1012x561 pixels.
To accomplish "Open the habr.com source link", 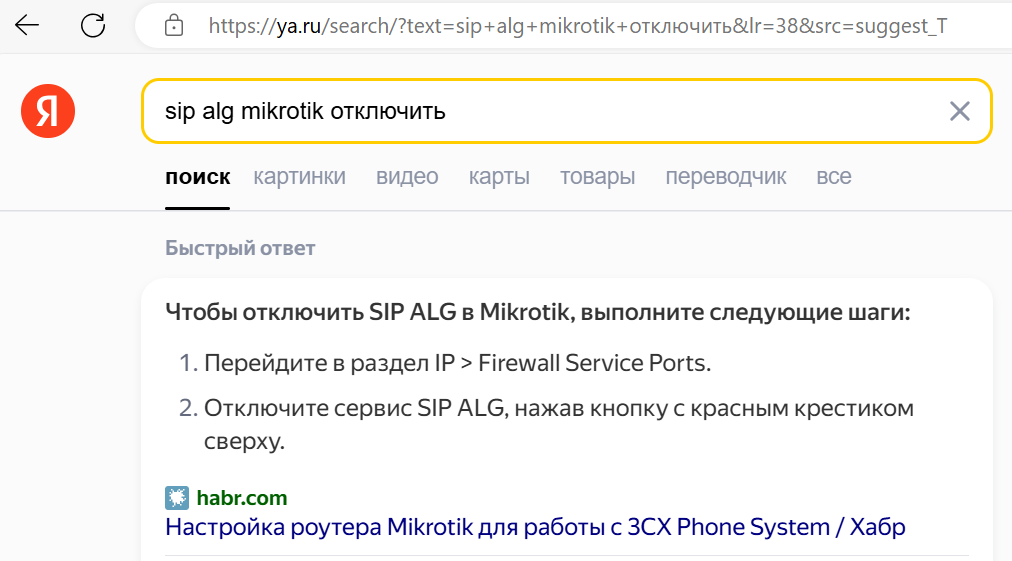I will tap(242, 498).
